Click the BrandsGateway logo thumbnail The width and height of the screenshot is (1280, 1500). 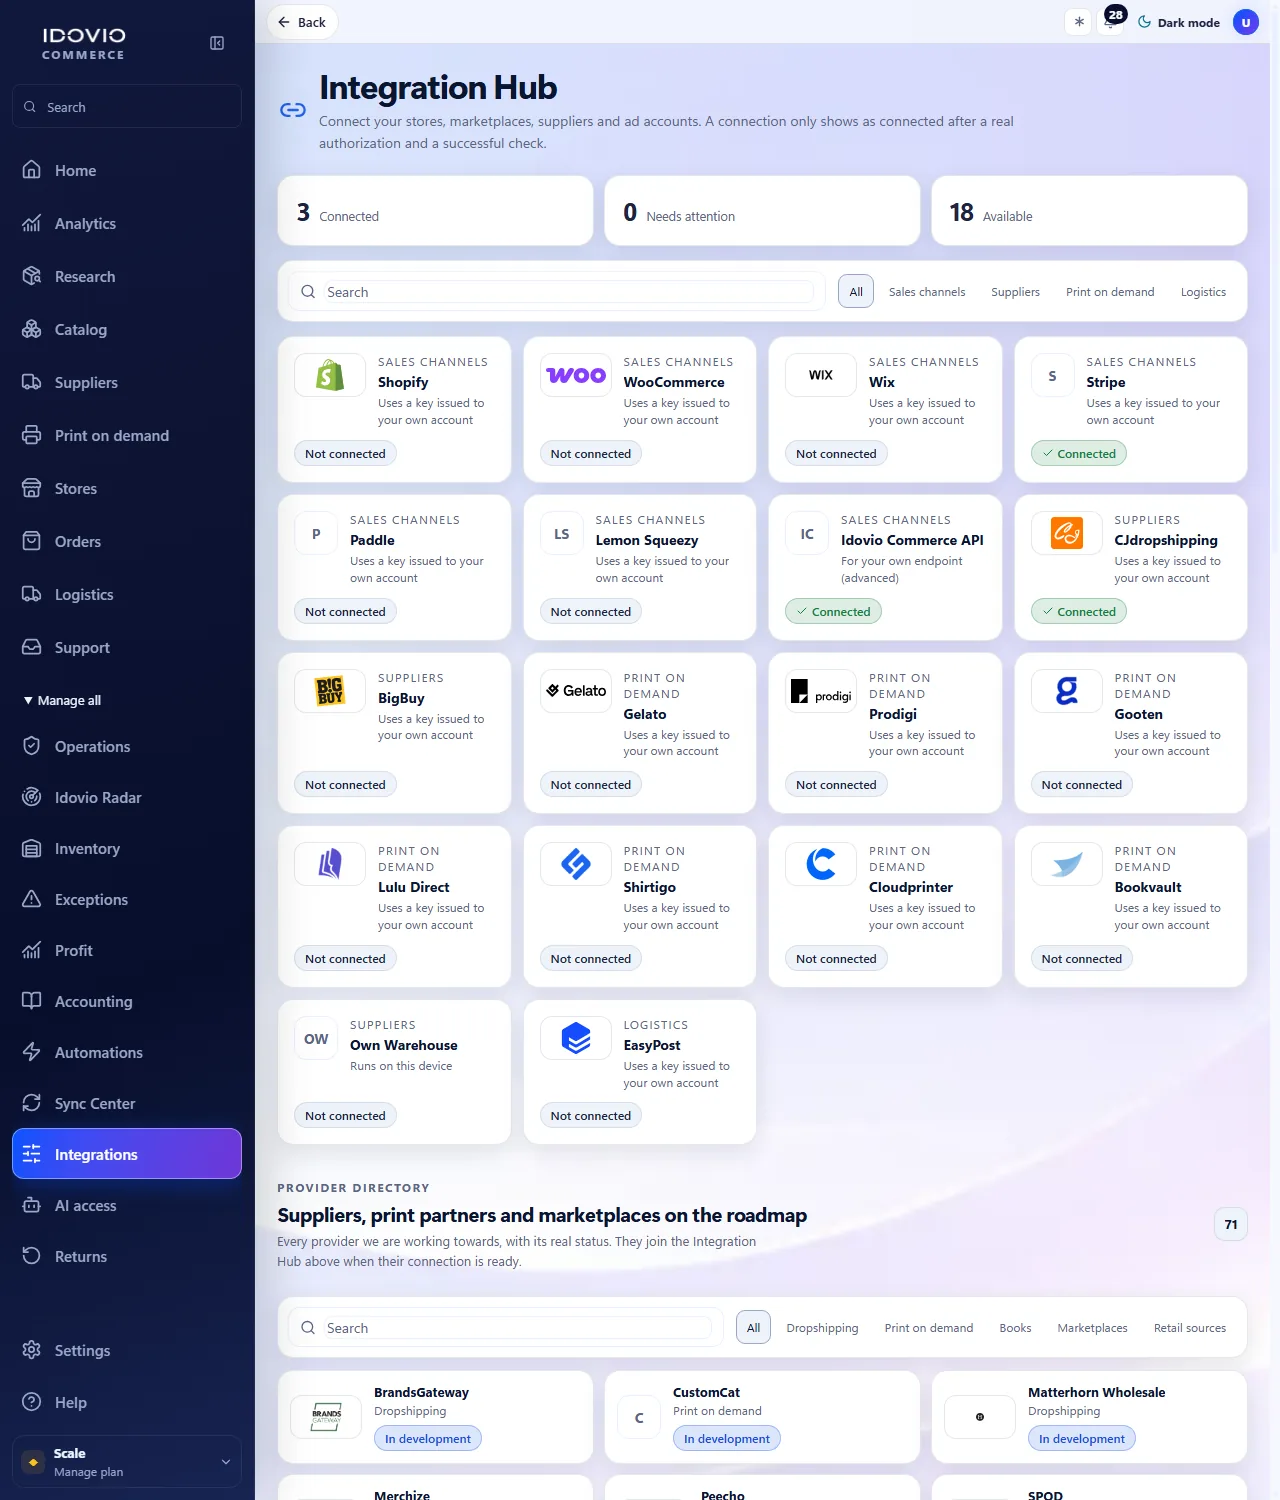326,1417
